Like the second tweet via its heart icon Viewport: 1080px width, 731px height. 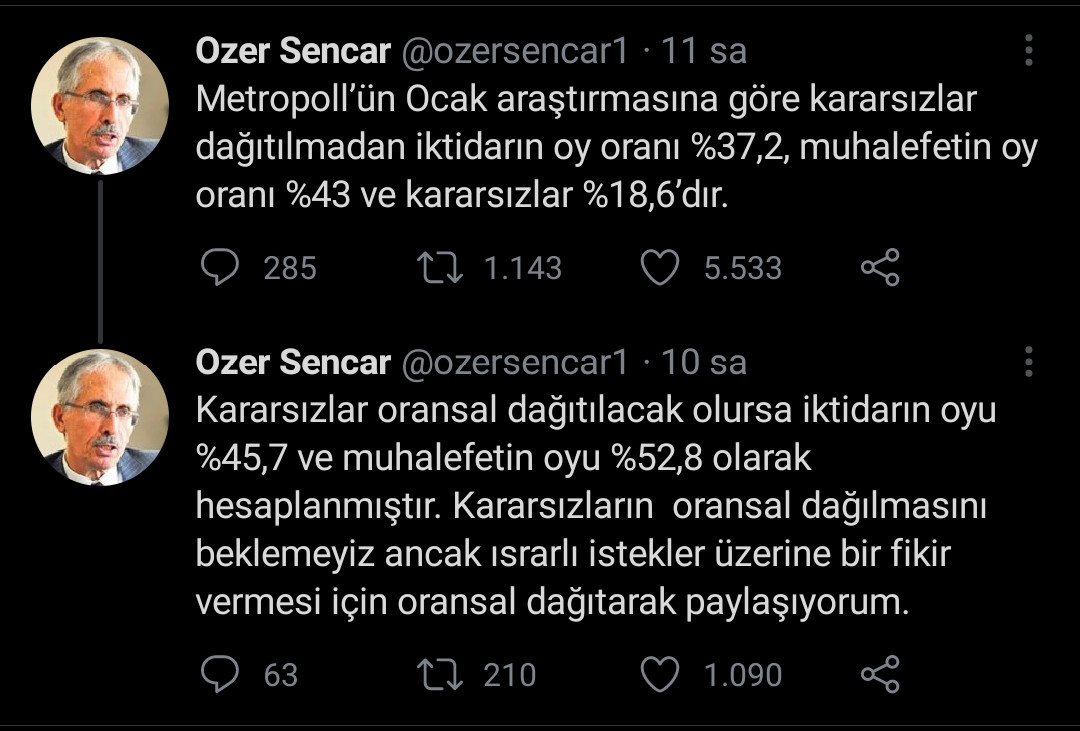pyautogui.click(x=660, y=674)
